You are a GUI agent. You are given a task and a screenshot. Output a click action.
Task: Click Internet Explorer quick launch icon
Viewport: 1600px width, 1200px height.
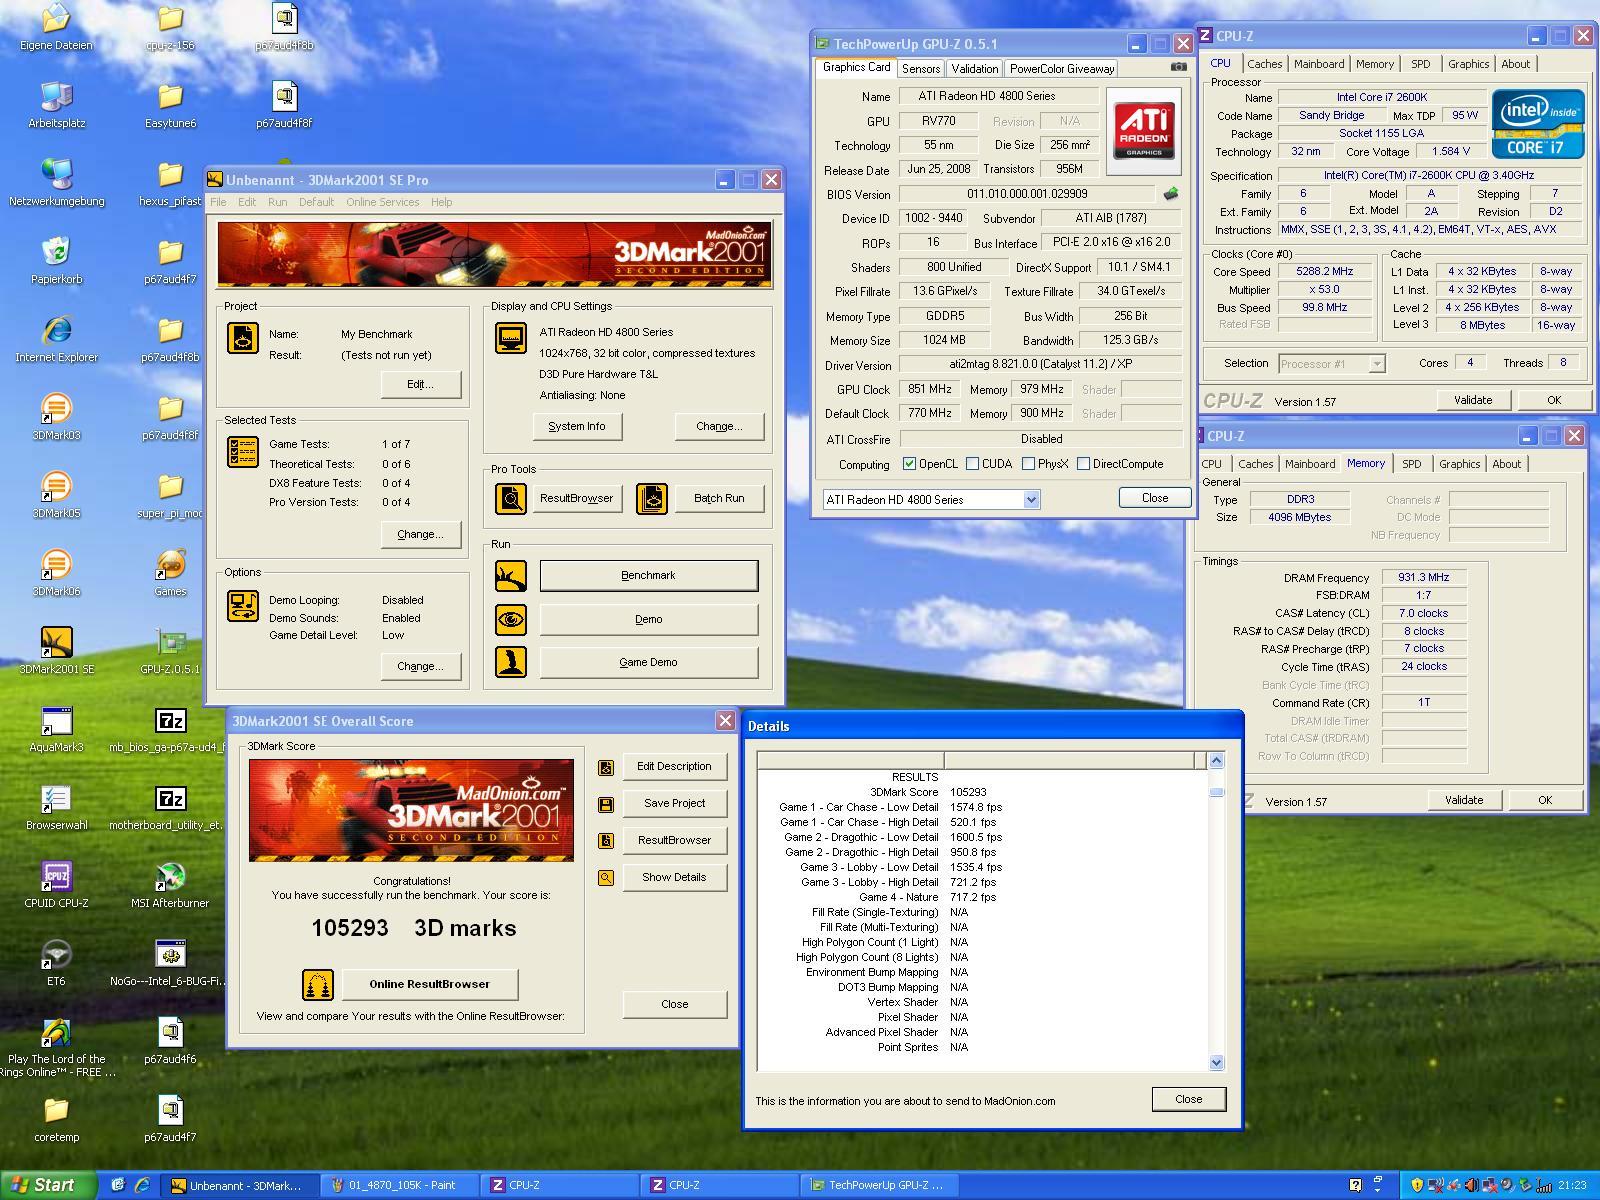click(142, 1185)
